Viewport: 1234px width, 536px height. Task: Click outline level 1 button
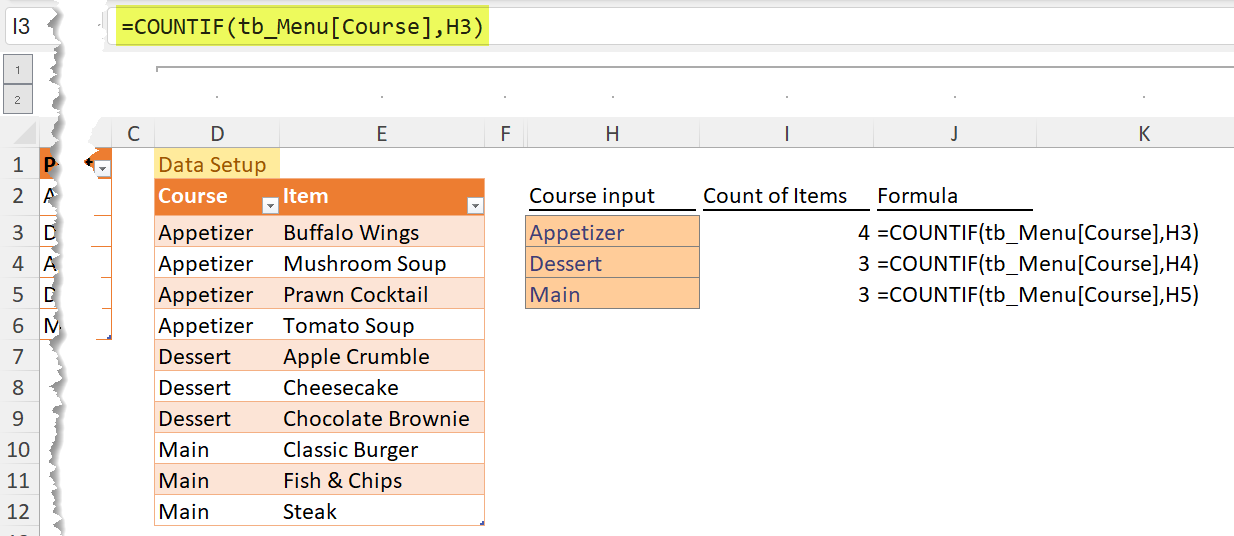pos(19,69)
